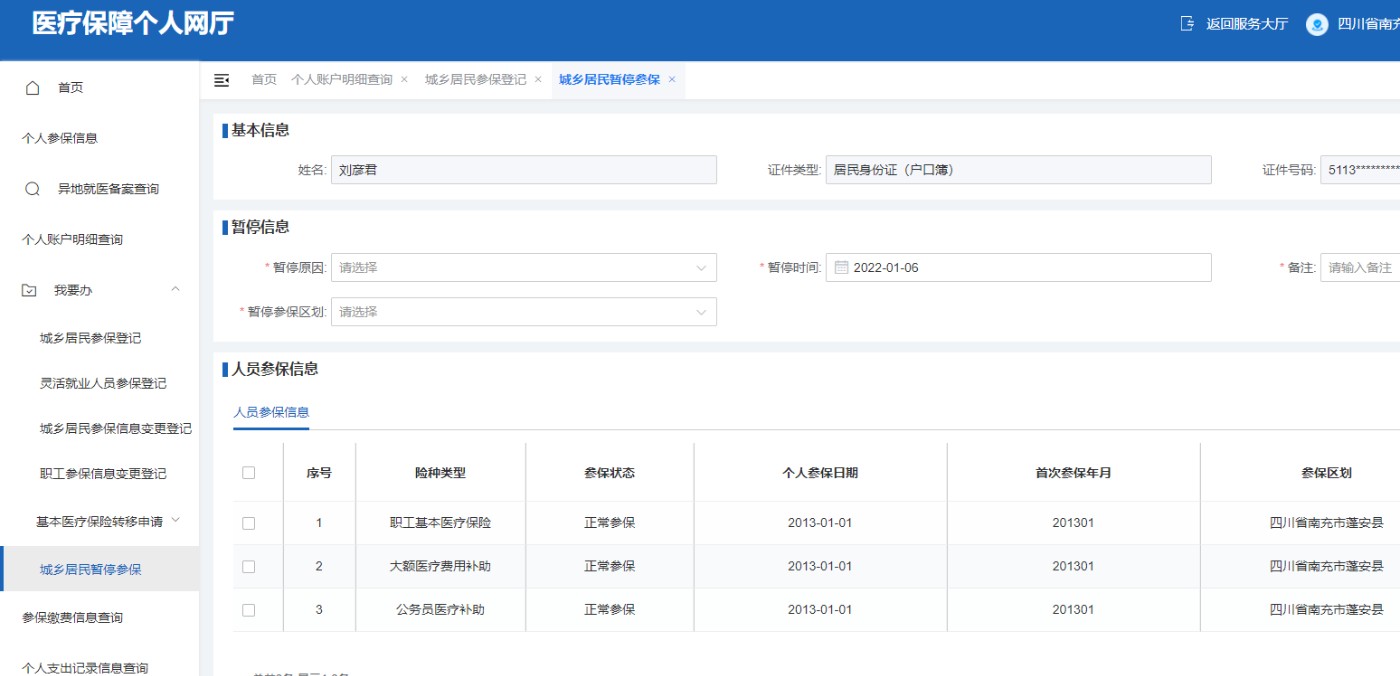Click the folder icon beside 我要办
The image size is (1400, 676).
29,290
